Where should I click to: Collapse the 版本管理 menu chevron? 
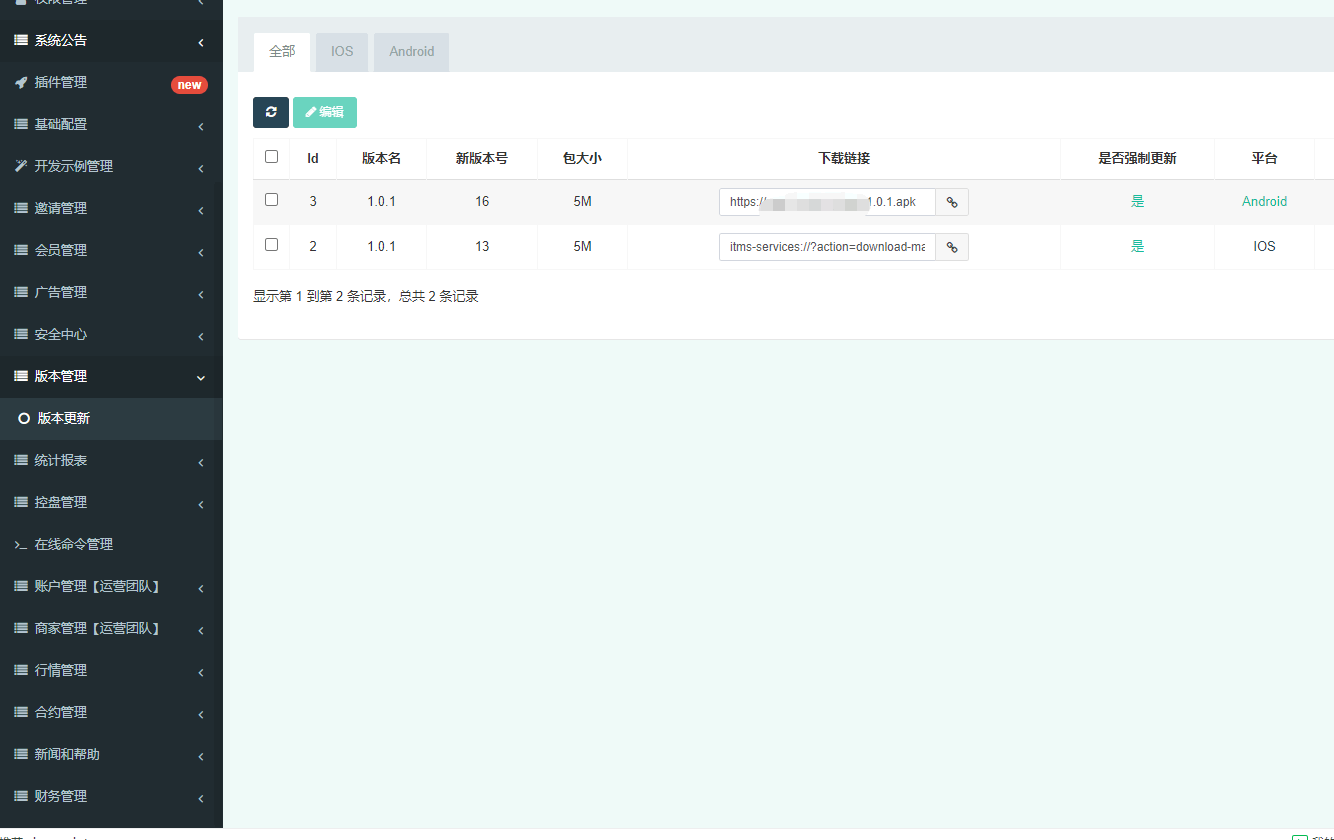201,377
